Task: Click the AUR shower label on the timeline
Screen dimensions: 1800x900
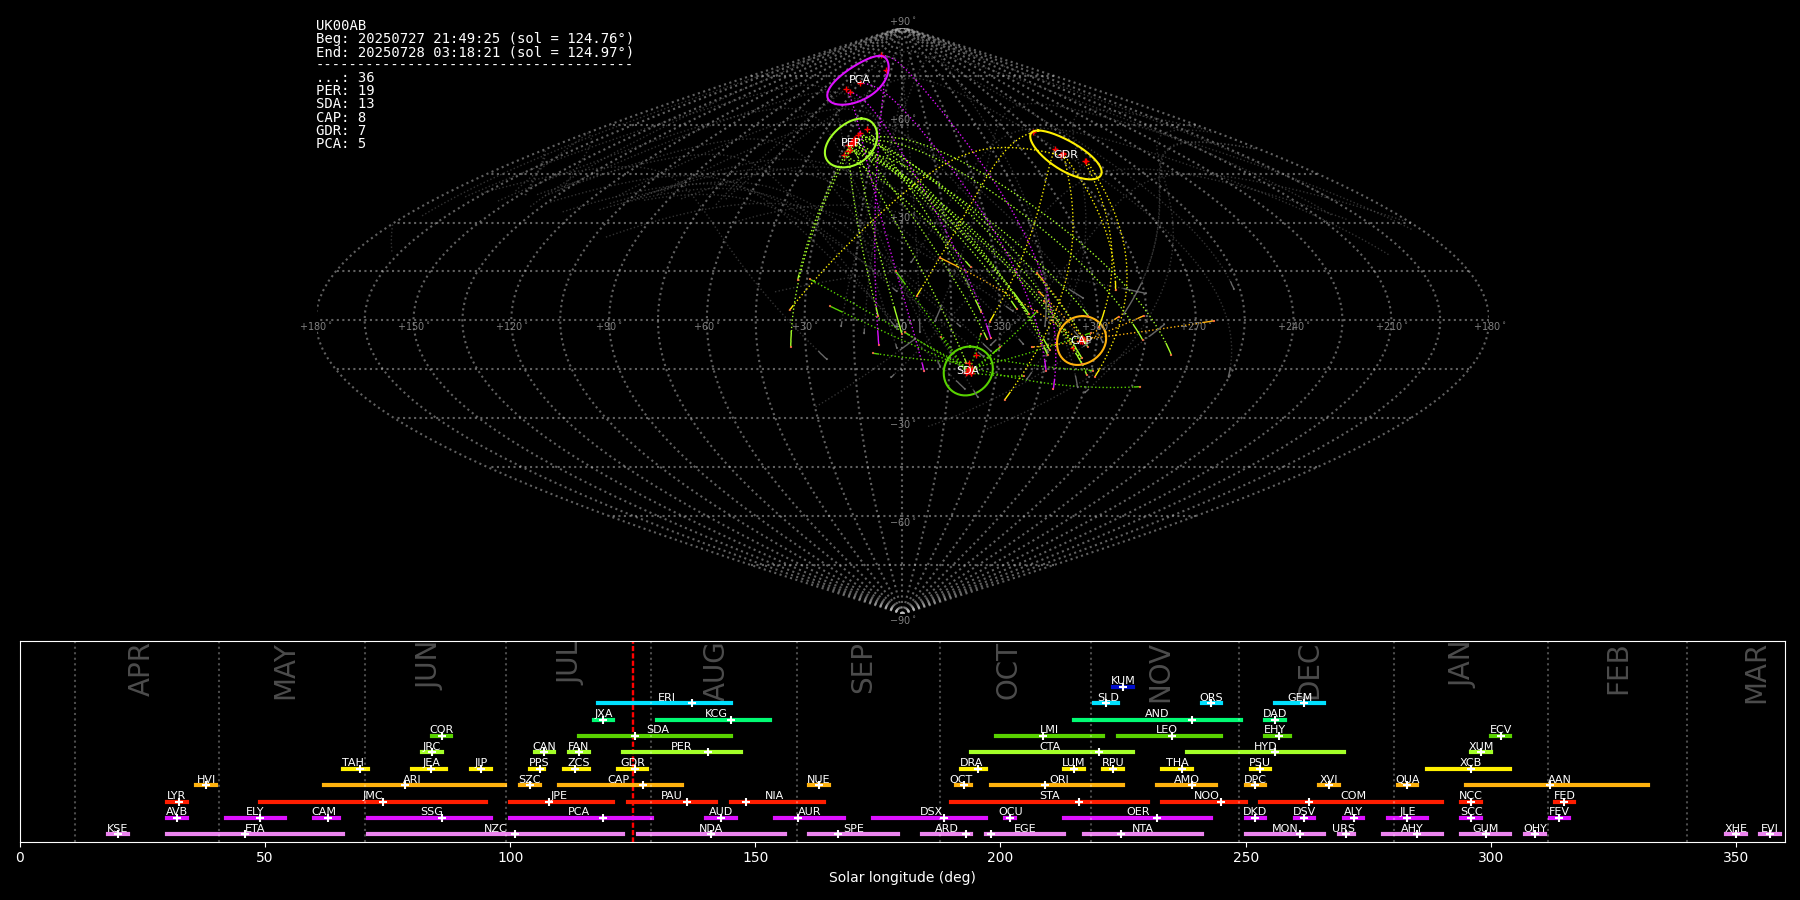Action: (809, 812)
